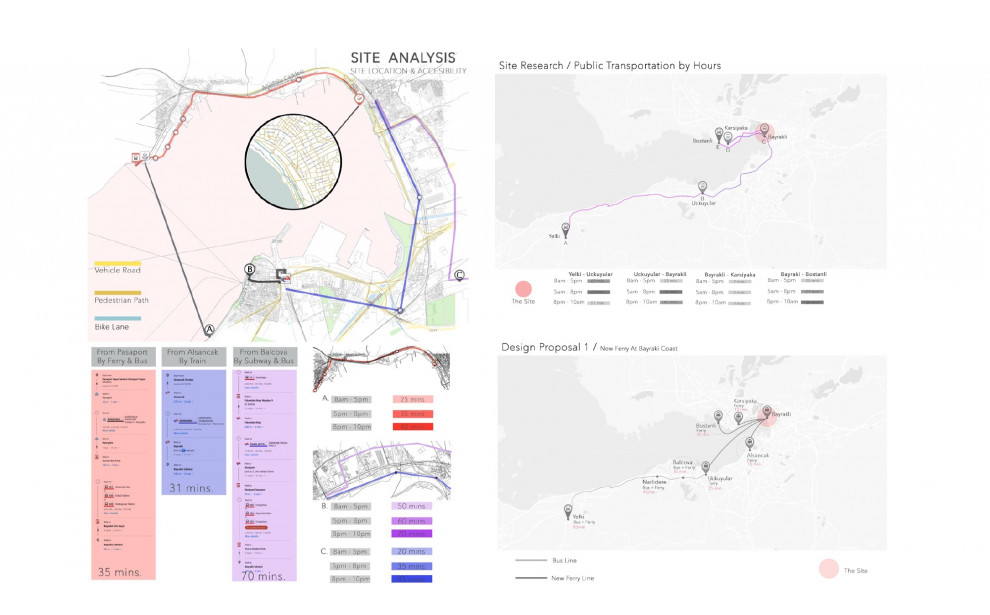Click the red 35 mins swatch for route A
Screen dimensions: 990x615
[x=412, y=414]
